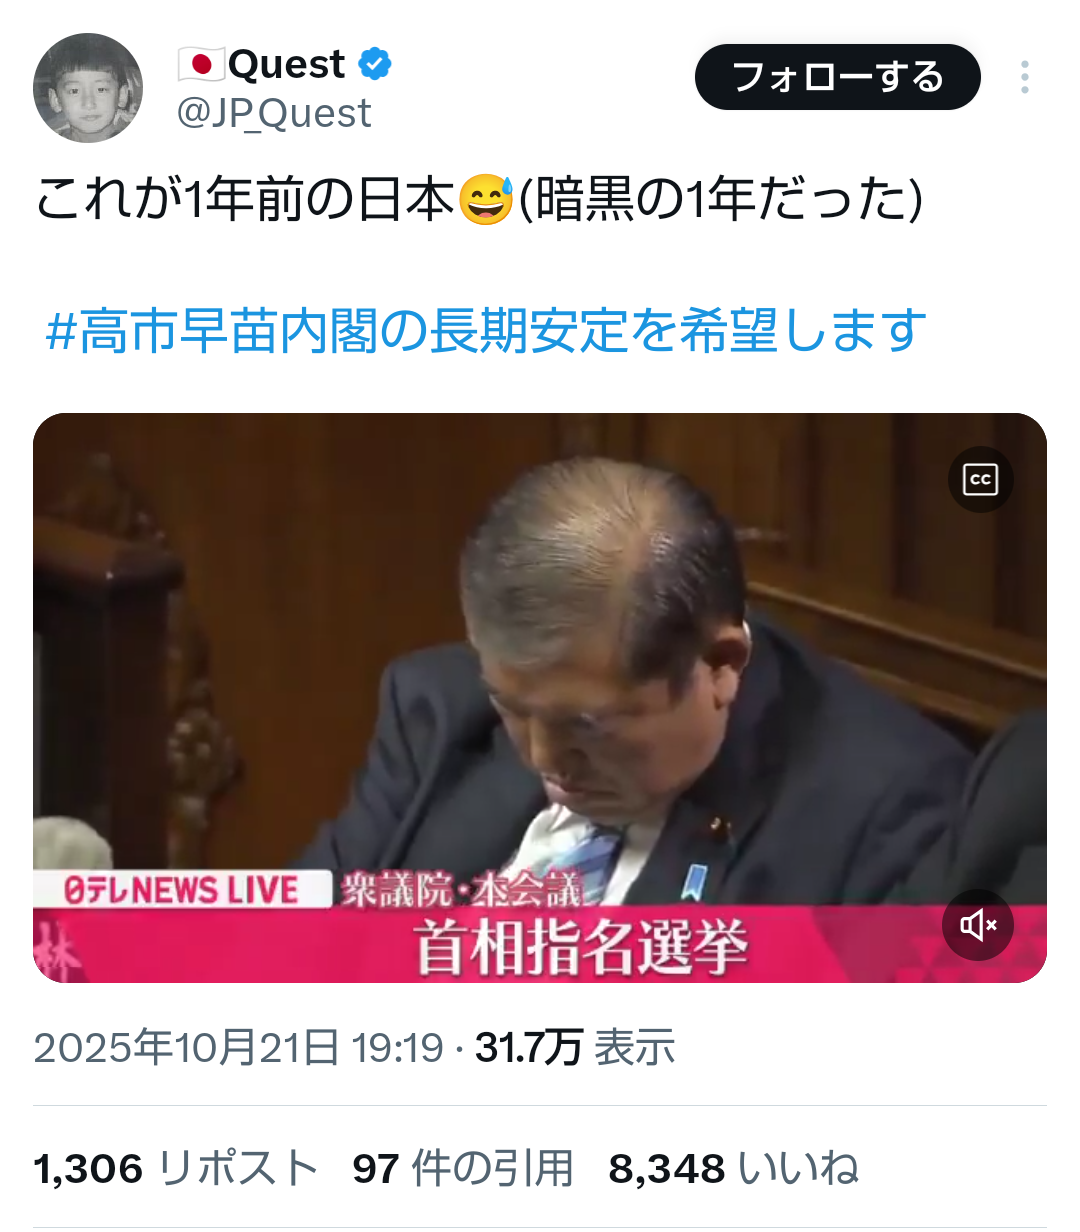The width and height of the screenshot is (1080, 1232).
Task: Open the 97 件の引用 quotes list
Action: pos(463,1168)
